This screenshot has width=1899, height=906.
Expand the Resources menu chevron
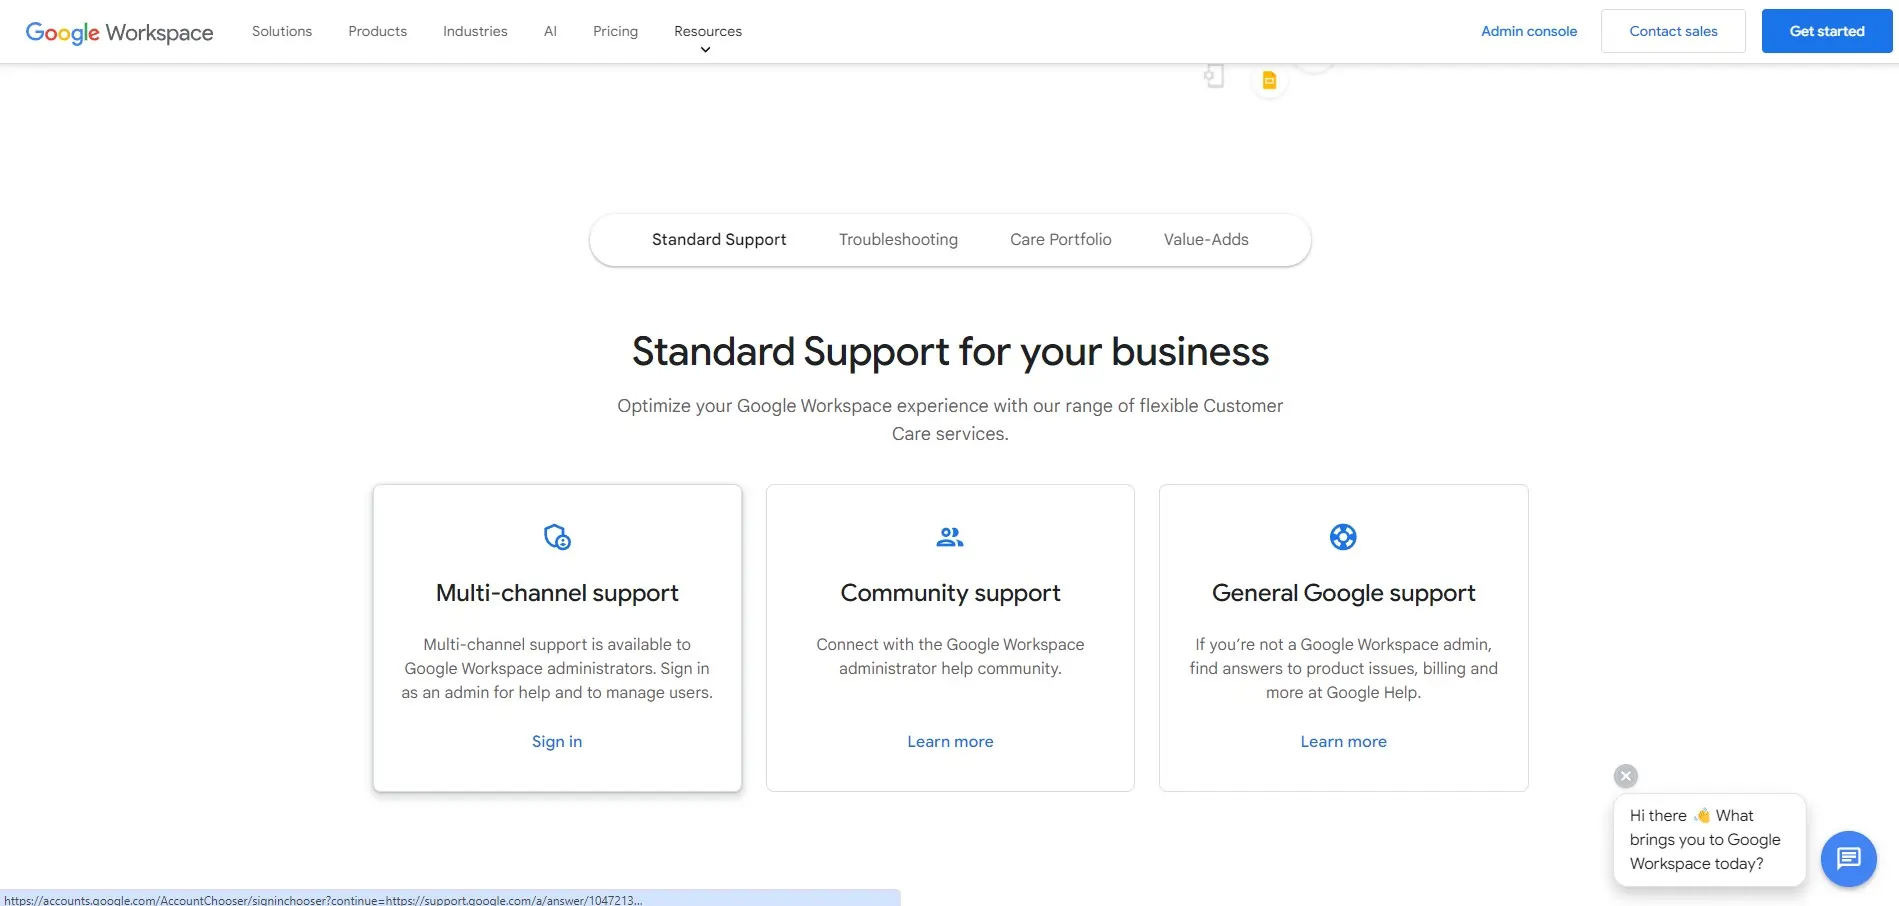(705, 50)
